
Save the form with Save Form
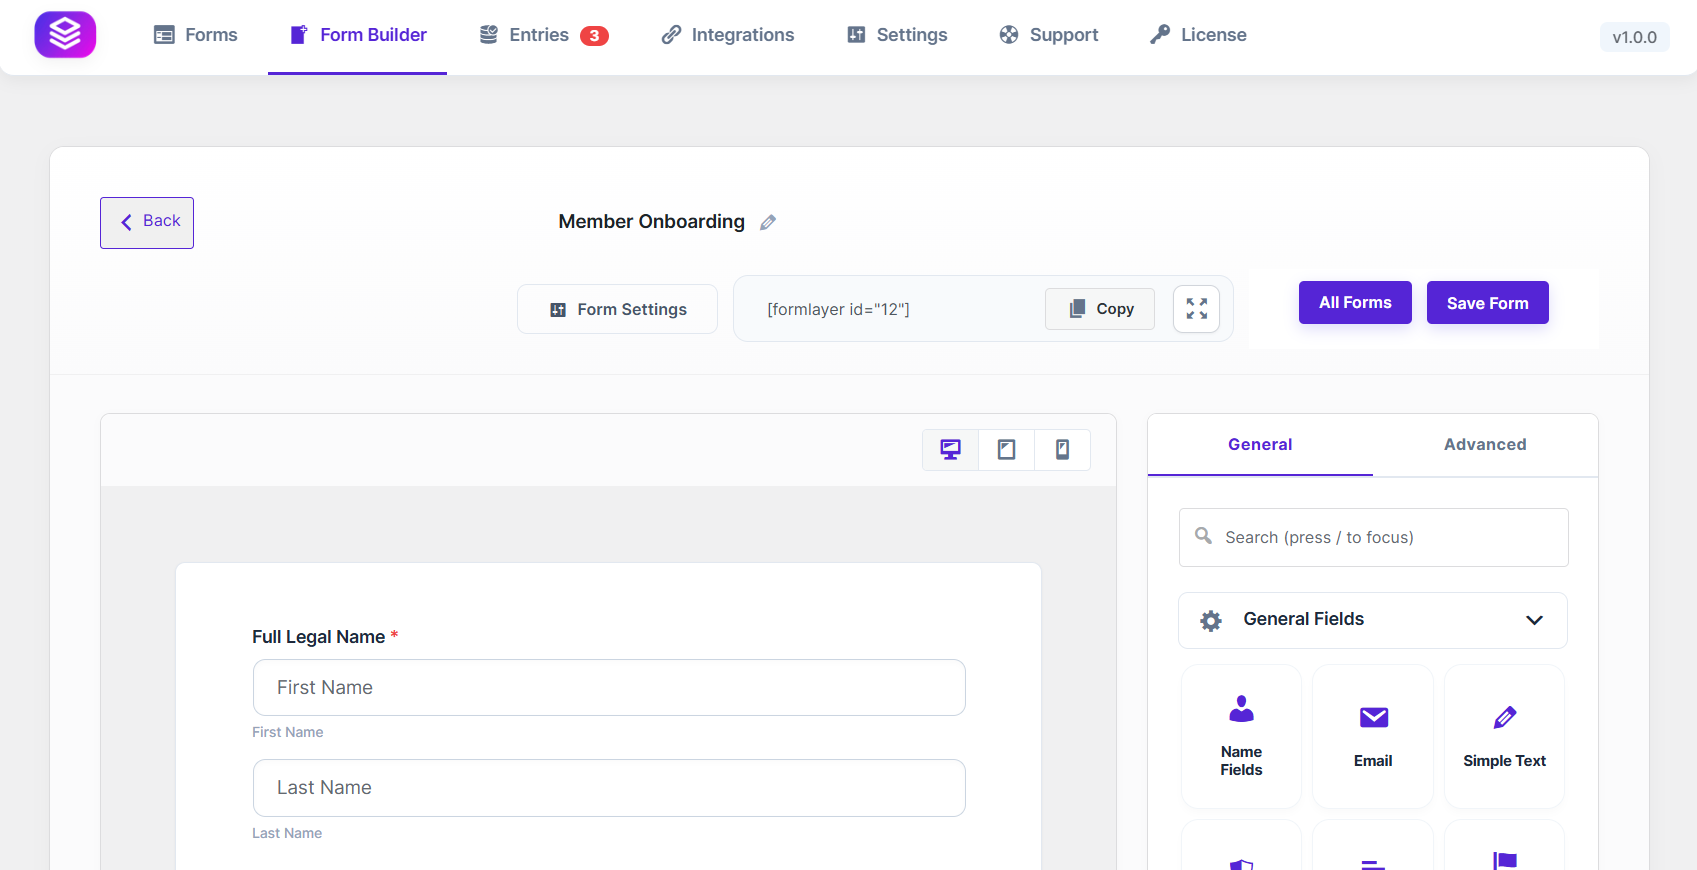pyautogui.click(x=1487, y=303)
